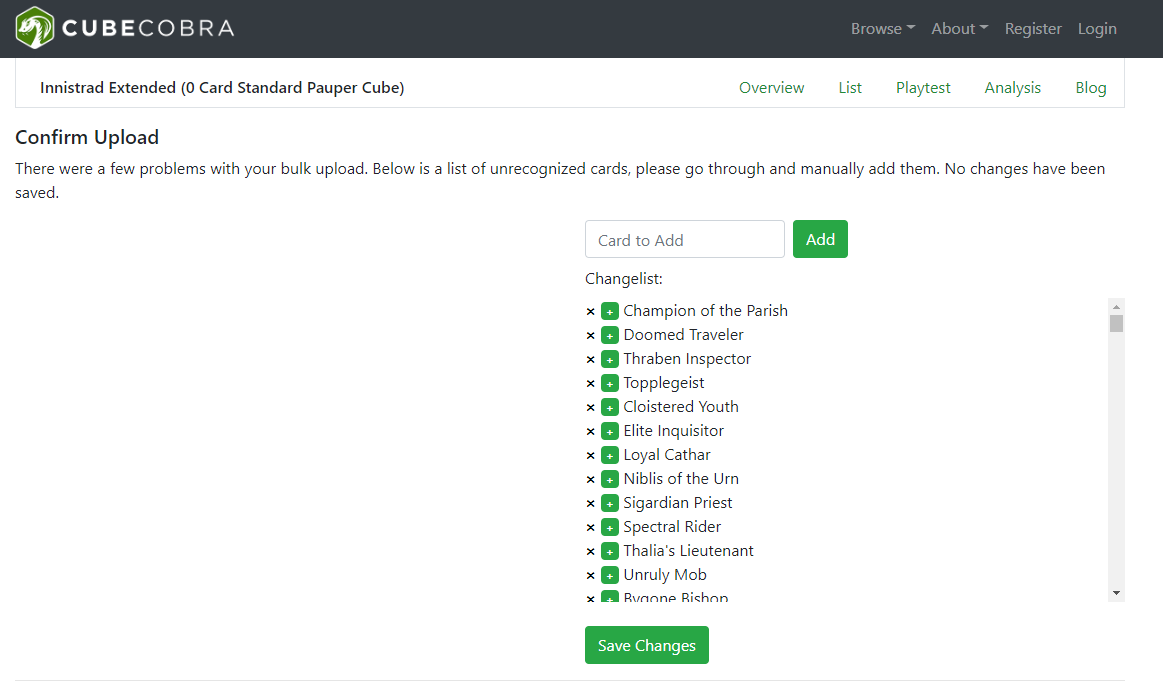This screenshot has height=696, width=1163.
Task: Focus the Card to Add input field
Action: (685, 239)
